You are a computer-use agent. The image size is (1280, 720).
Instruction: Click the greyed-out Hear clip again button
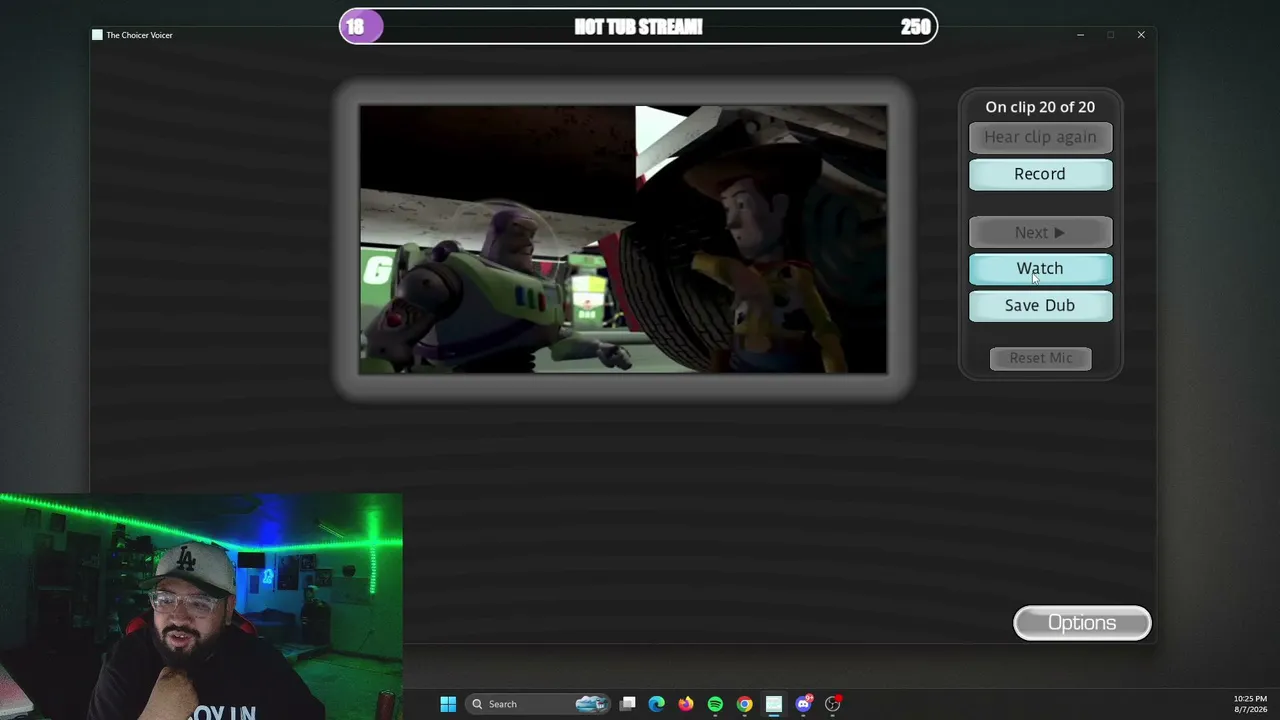point(1040,137)
